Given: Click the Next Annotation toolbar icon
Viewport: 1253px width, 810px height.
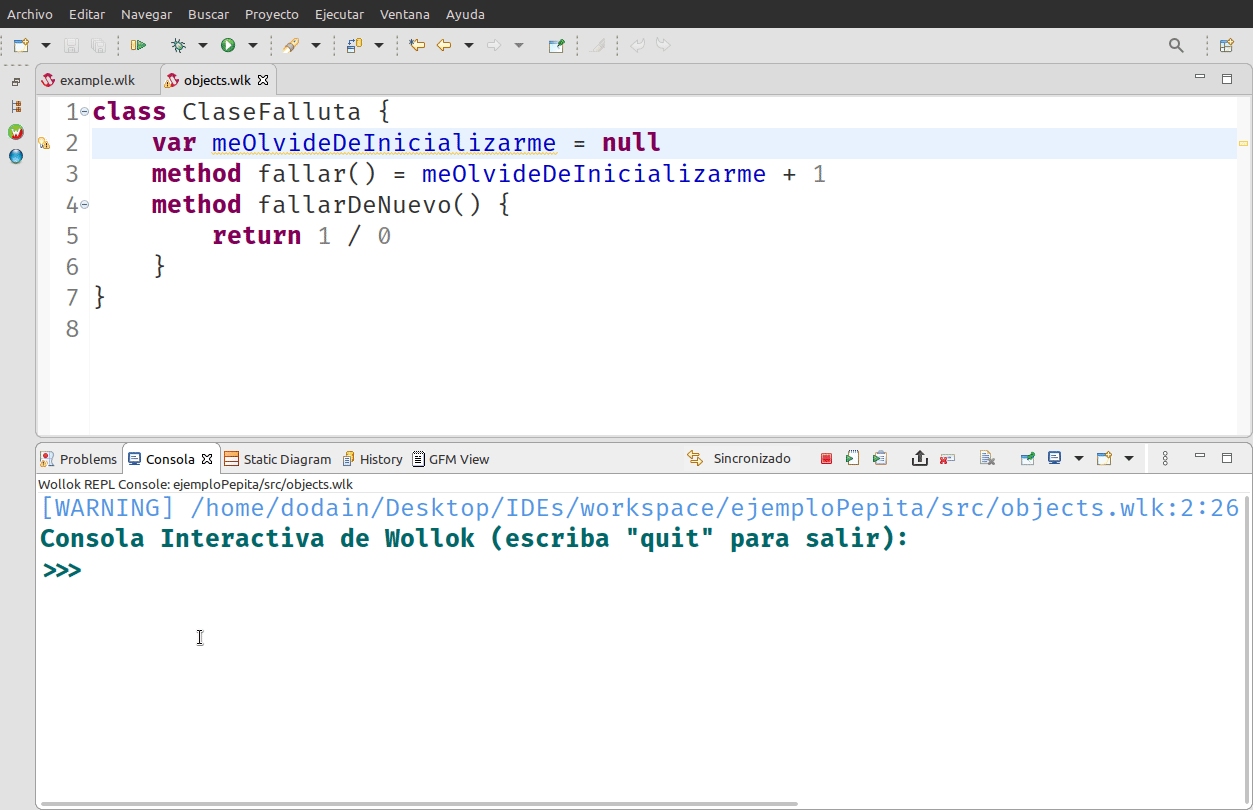Looking at the screenshot, I should coord(354,45).
